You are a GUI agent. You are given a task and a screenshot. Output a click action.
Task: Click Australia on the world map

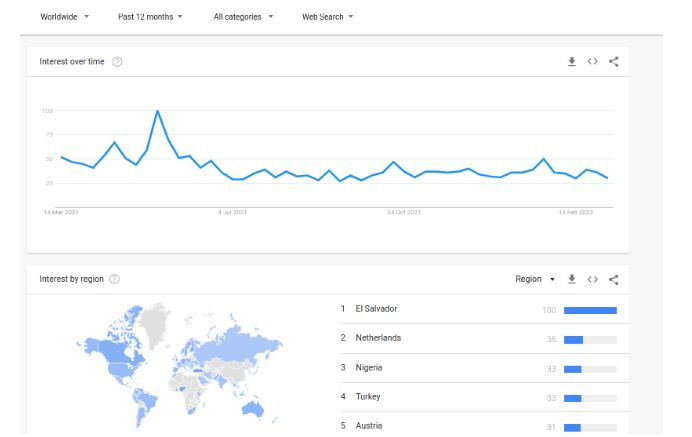253,409
